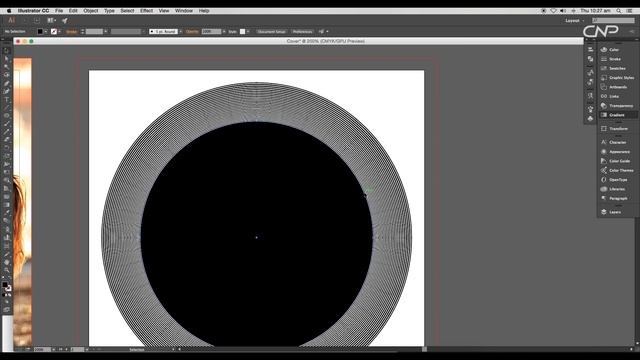
Task: Open the Window menu
Action: [184, 11]
